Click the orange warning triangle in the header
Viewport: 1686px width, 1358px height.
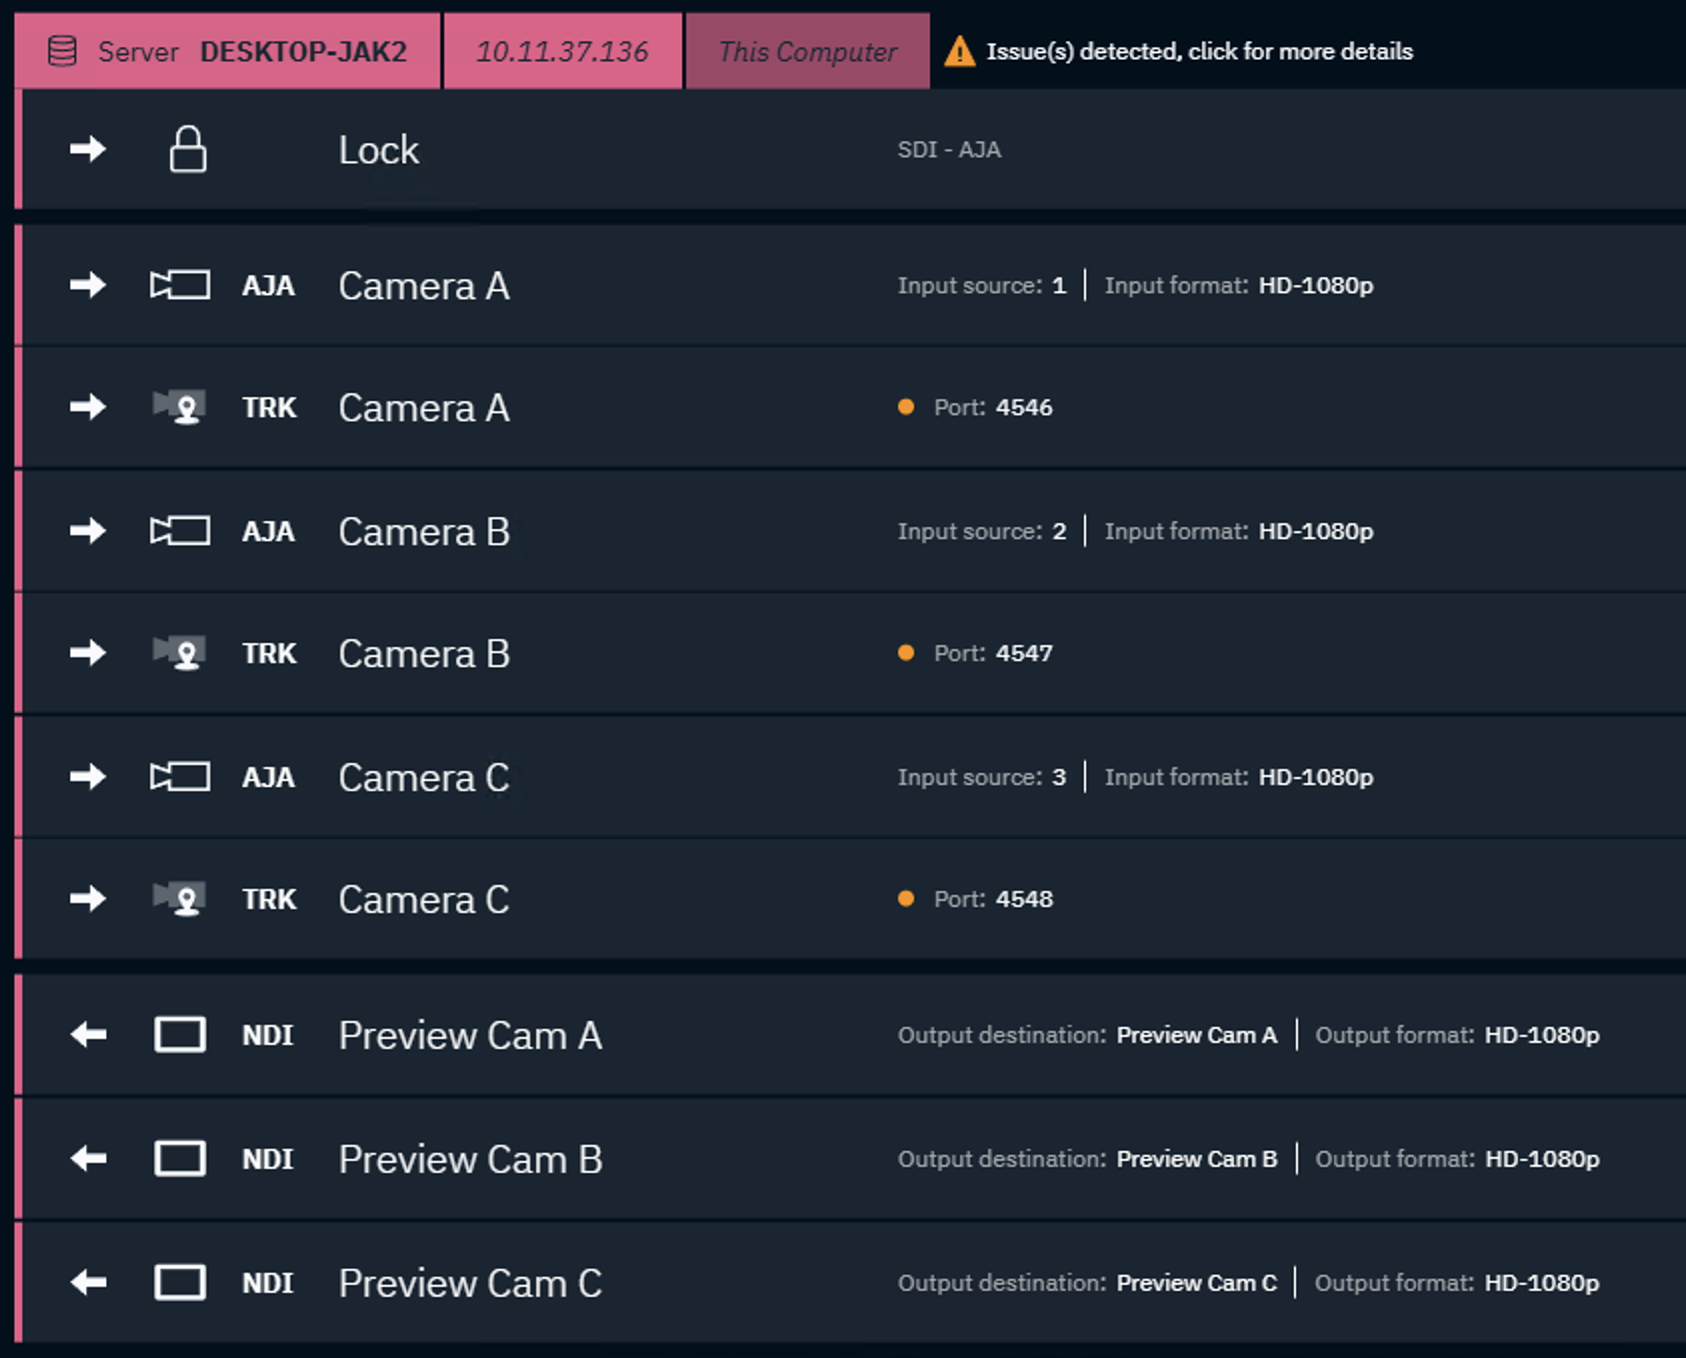pos(959,51)
